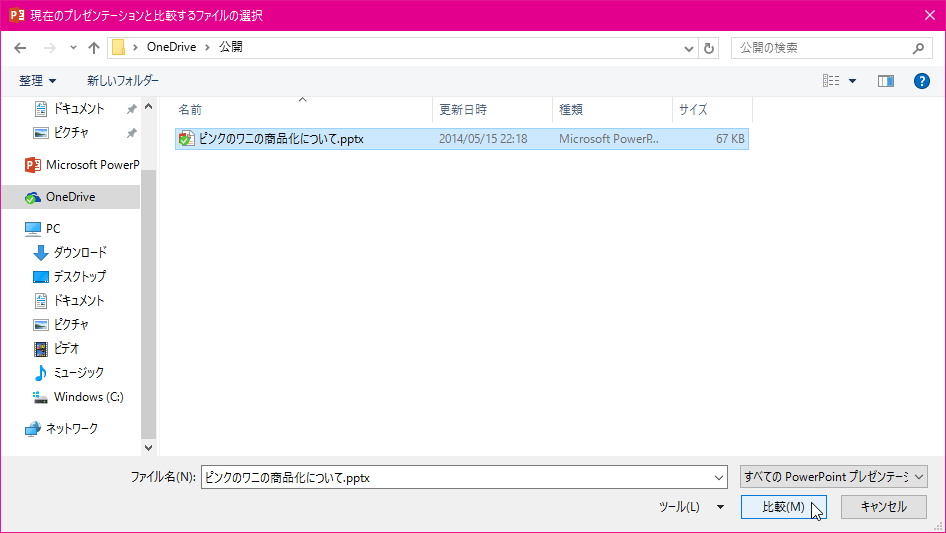Sort by the 種類 column header
The width and height of the screenshot is (946, 533).
pos(612,110)
